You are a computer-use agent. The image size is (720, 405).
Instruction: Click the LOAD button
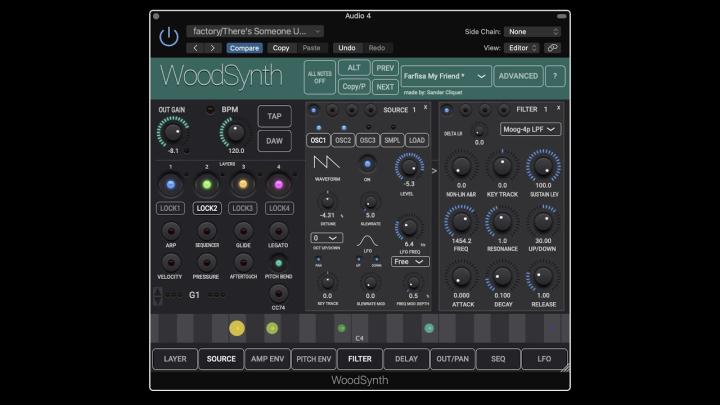417,141
